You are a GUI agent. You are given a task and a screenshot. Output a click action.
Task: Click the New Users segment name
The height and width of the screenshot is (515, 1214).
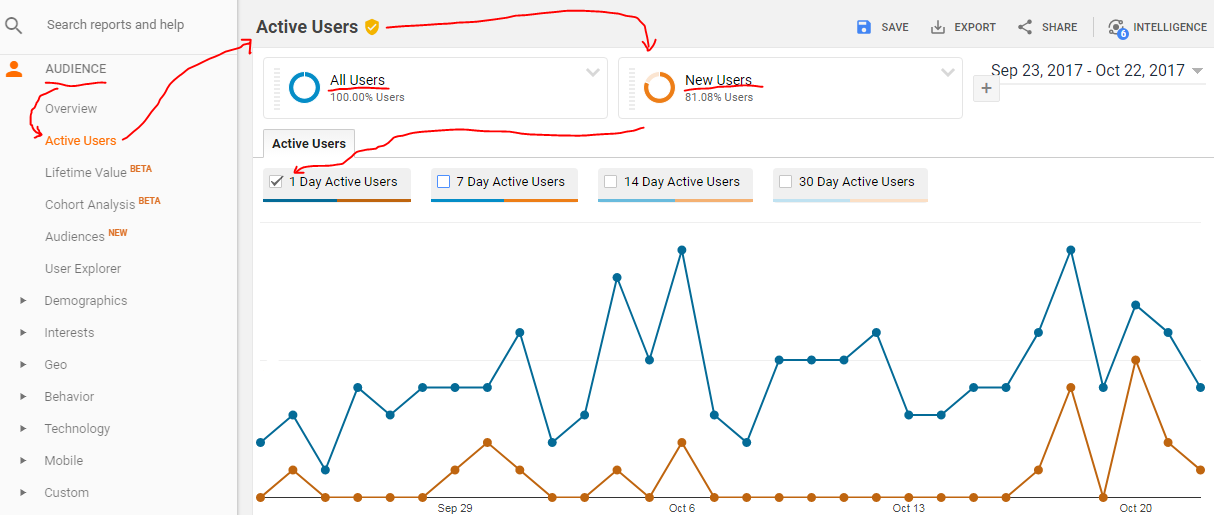point(718,80)
